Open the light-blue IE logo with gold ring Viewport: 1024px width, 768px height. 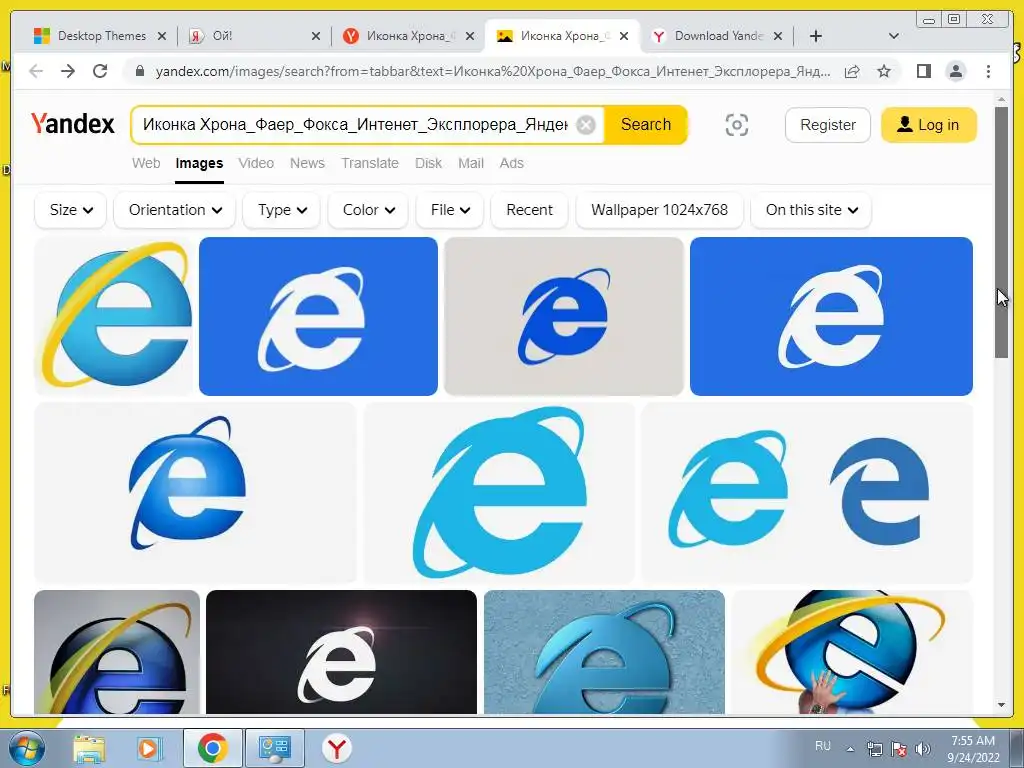114,316
